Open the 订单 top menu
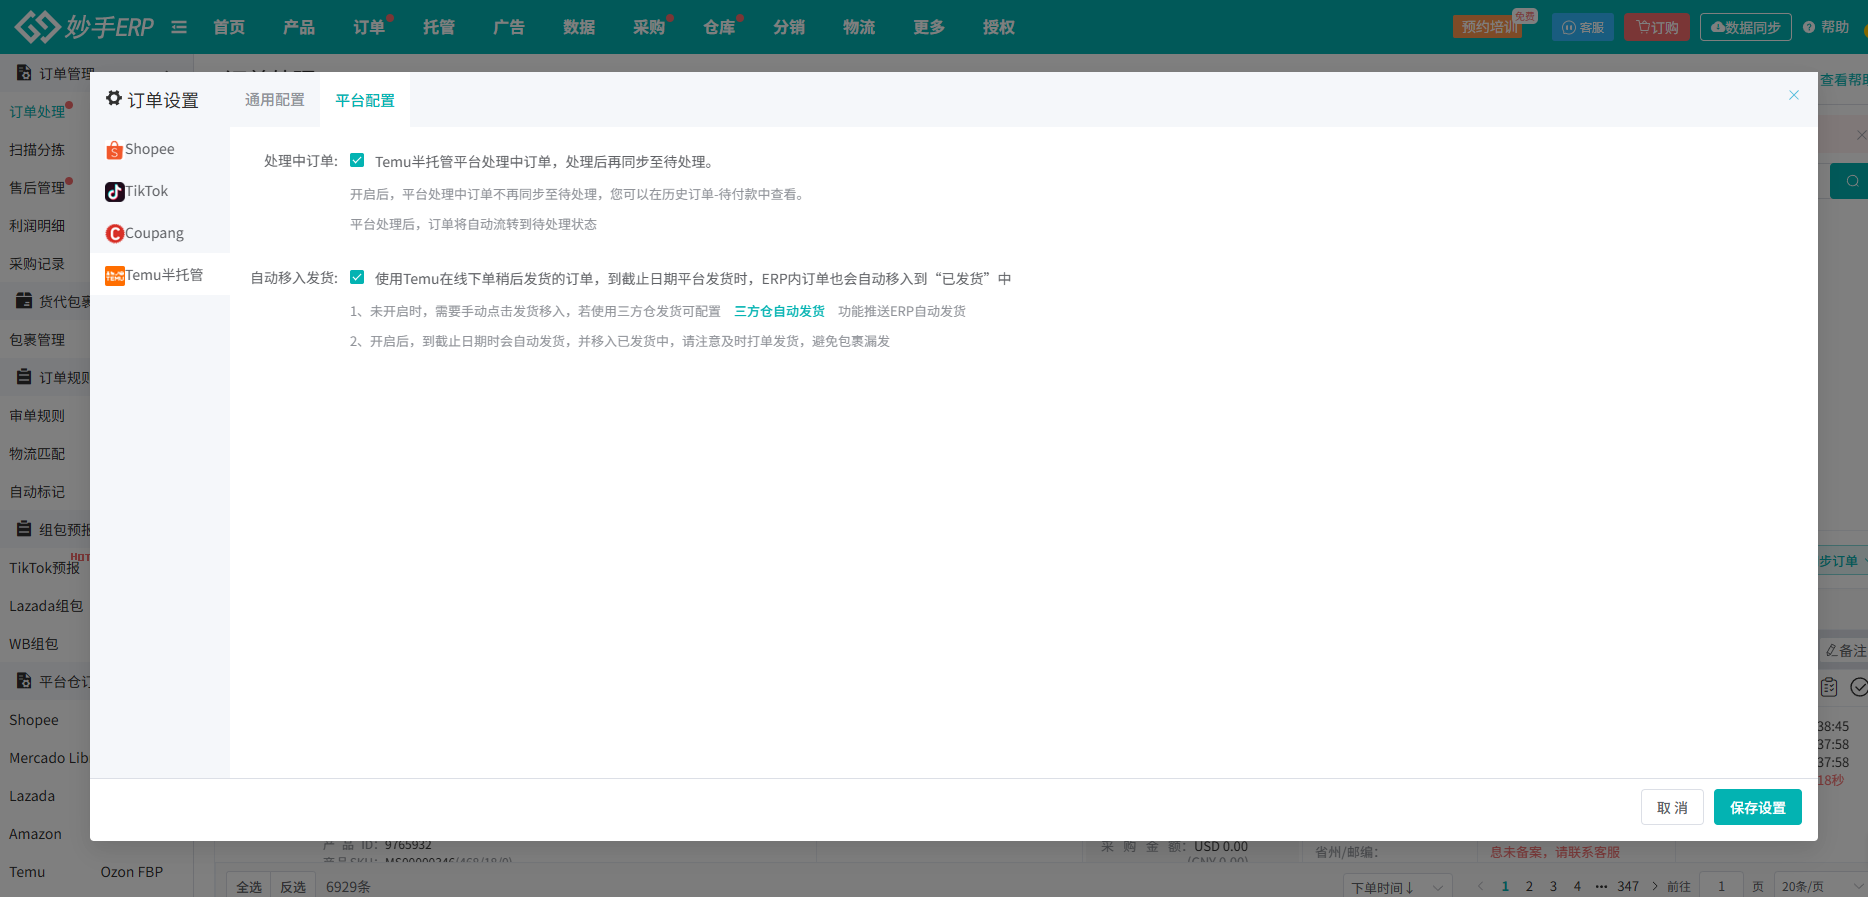This screenshot has width=1868, height=897. [x=369, y=27]
